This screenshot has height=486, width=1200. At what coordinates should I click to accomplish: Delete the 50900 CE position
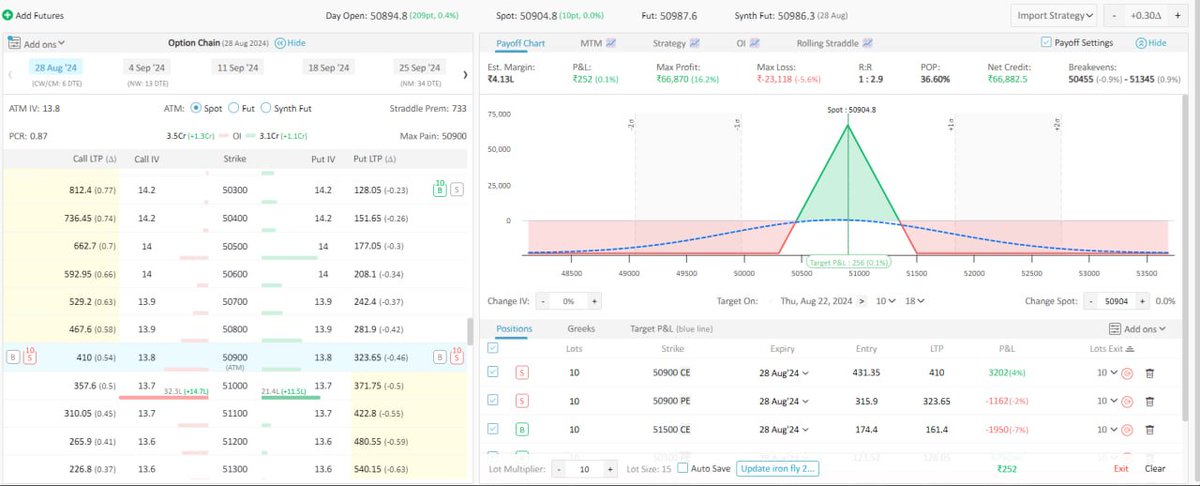click(1149, 373)
